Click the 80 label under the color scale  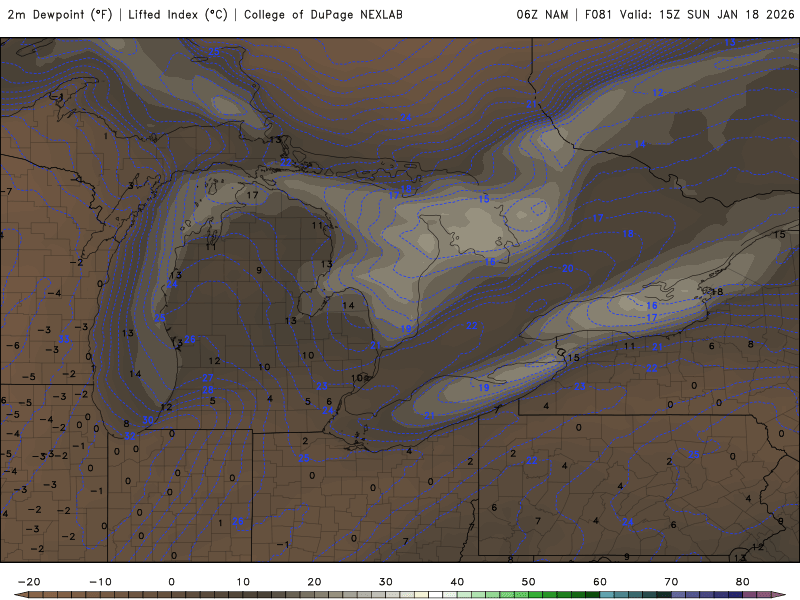[743, 582]
